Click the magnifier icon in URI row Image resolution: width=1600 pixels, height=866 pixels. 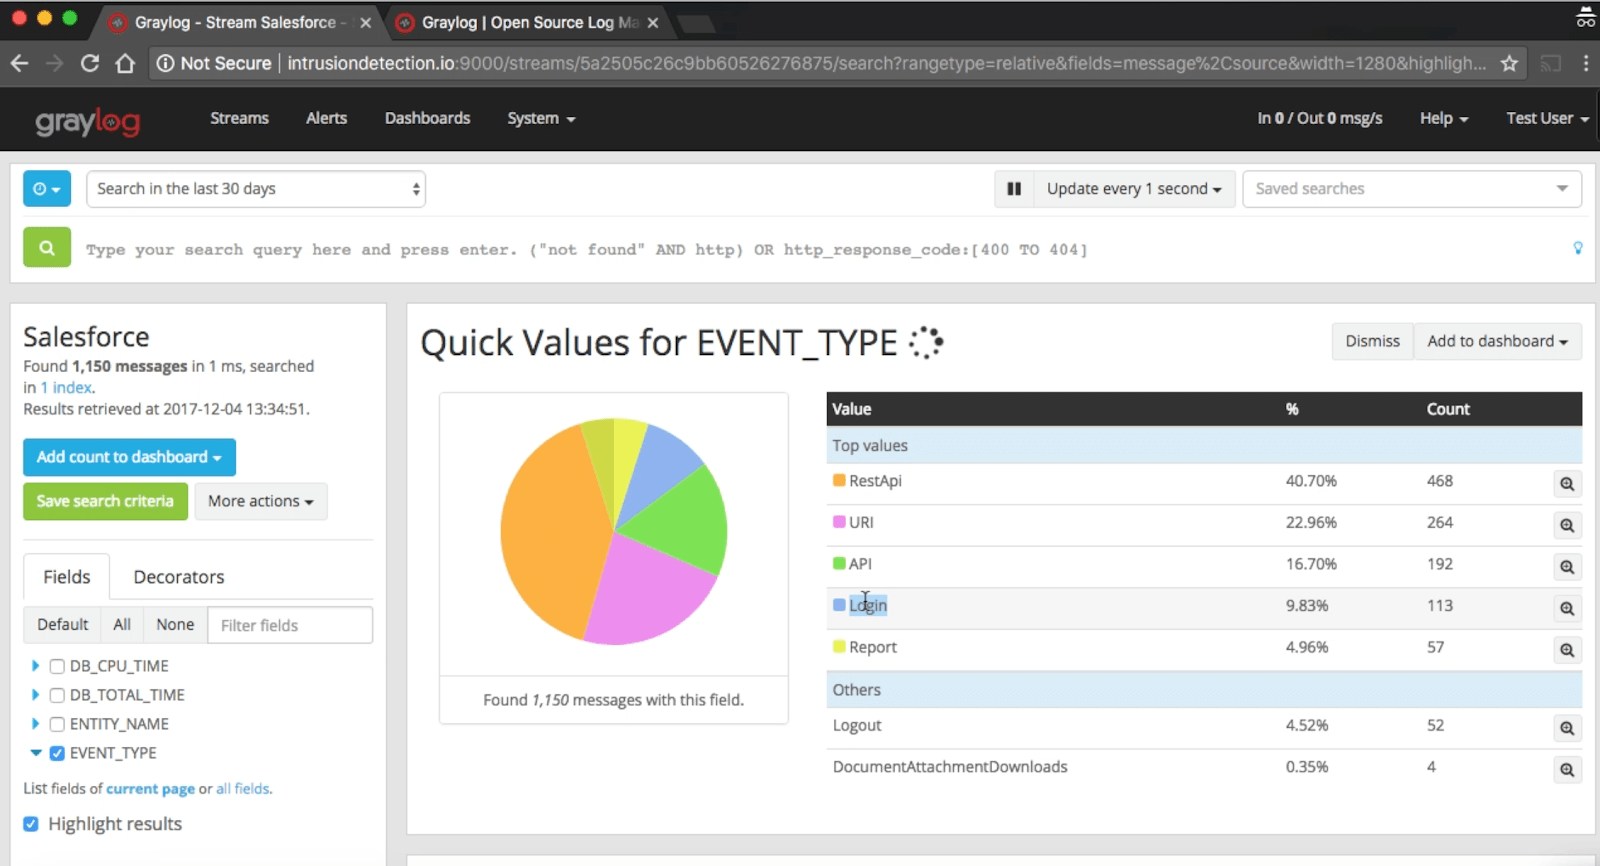(x=1567, y=525)
